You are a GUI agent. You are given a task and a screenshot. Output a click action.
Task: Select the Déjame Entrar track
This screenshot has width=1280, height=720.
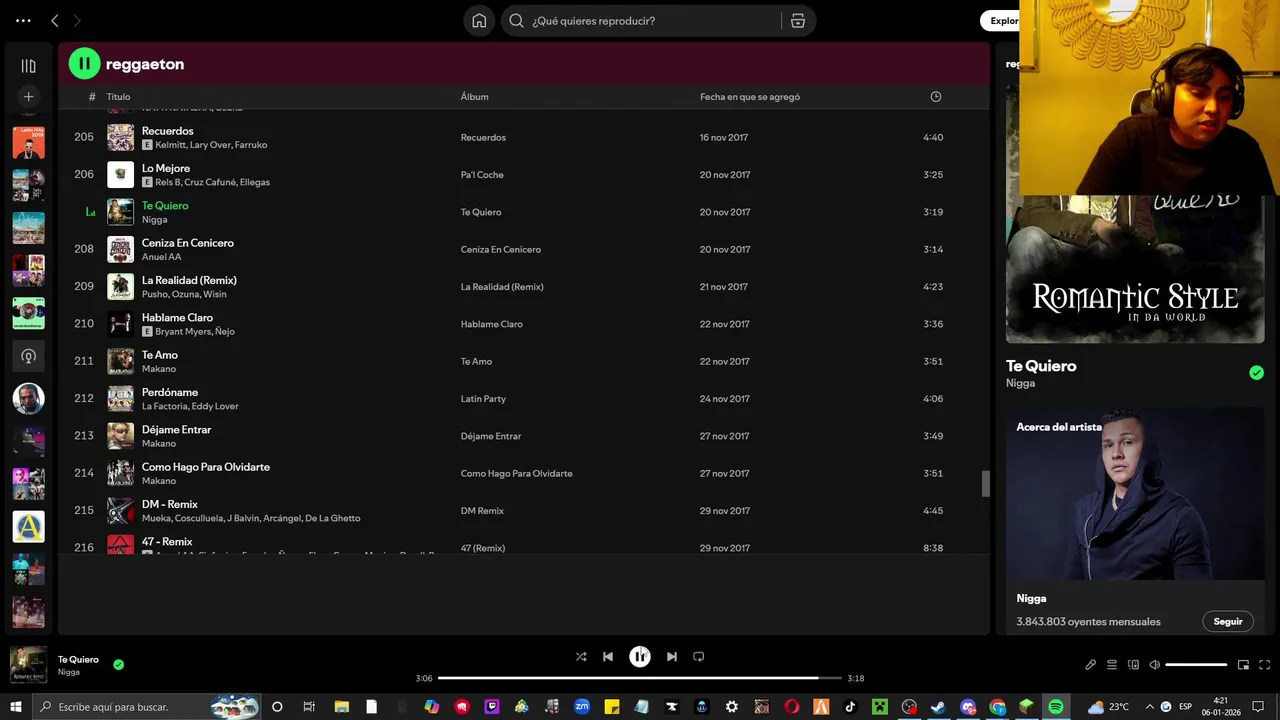pyautogui.click(x=523, y=436)
